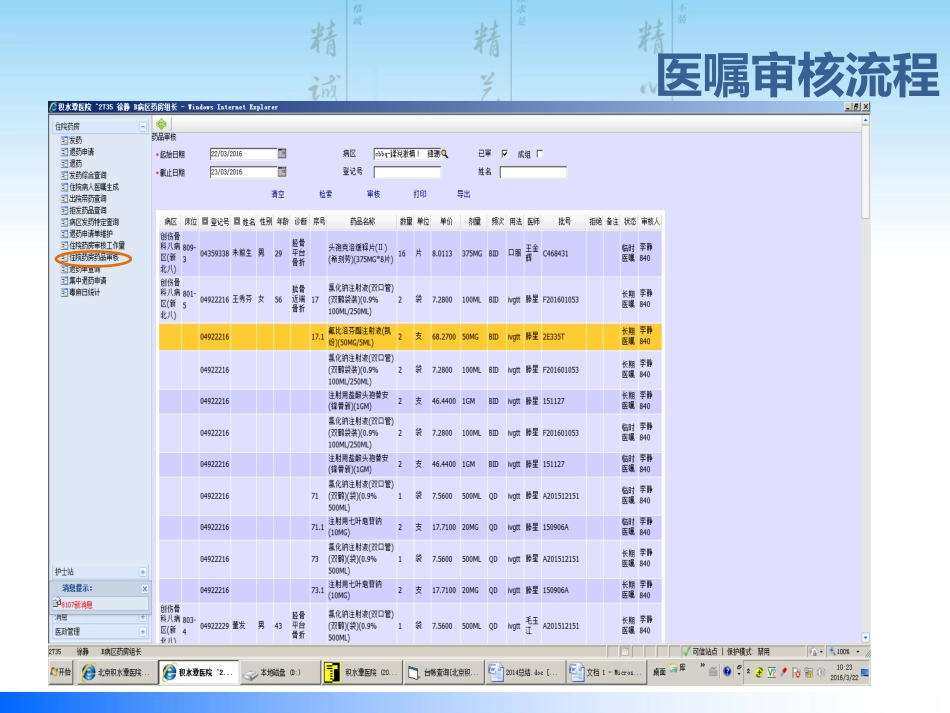Screen dimensions: 950x713
Task: Open 病区发药特定查询 in the sidebar
Action: coord(93,222)
